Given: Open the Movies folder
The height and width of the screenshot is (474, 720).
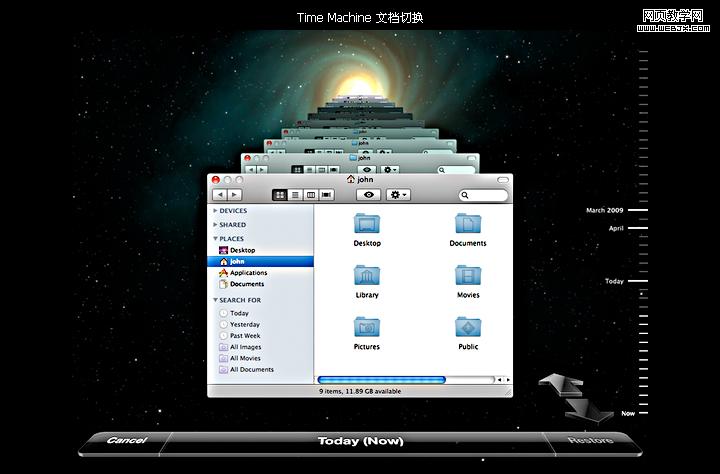Looking at the screenshot, I should (x=467, y=276).
